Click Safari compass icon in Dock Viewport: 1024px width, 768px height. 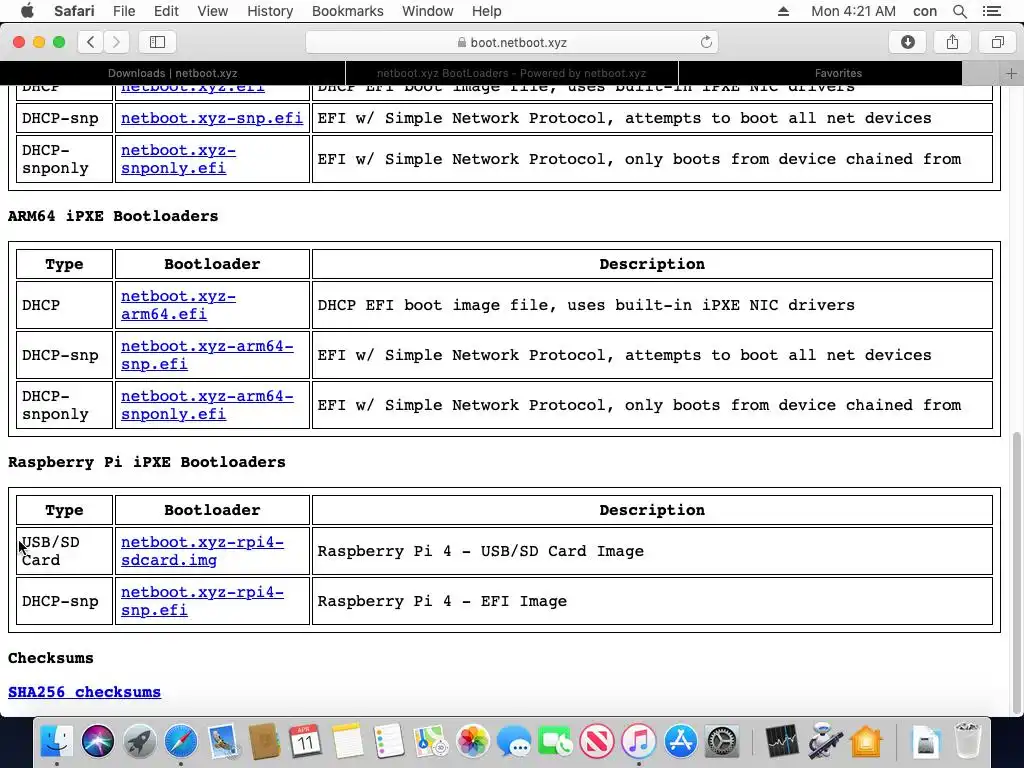pos(181,741)
